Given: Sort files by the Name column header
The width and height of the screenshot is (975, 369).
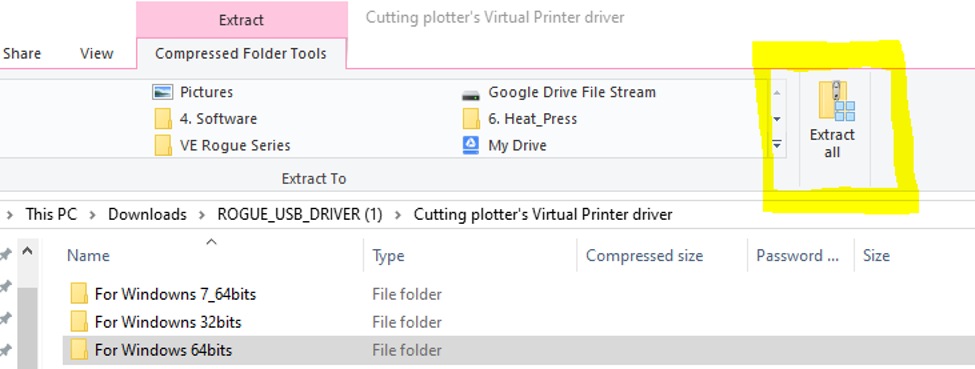Looking at the screenshot, I should click(88, 256).
